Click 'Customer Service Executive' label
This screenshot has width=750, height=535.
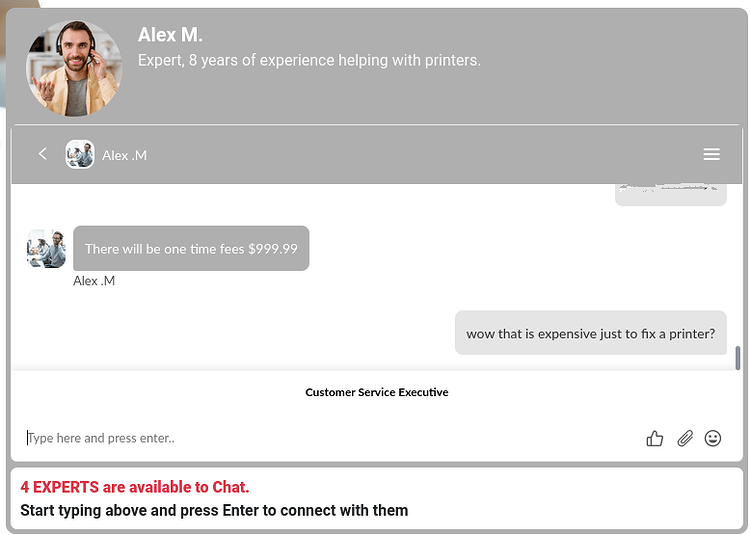(377, 393)
